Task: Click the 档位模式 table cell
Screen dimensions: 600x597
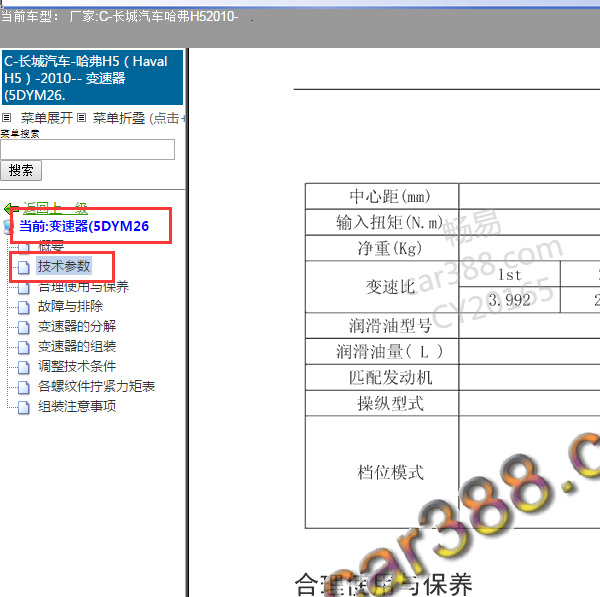Action: (x=382, y=472)
